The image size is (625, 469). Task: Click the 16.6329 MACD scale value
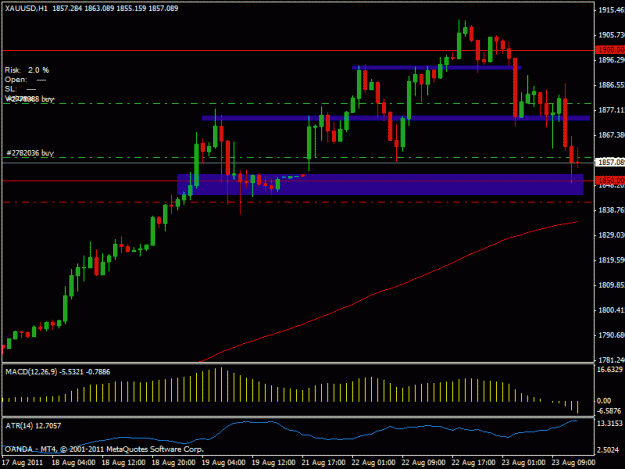609,369
